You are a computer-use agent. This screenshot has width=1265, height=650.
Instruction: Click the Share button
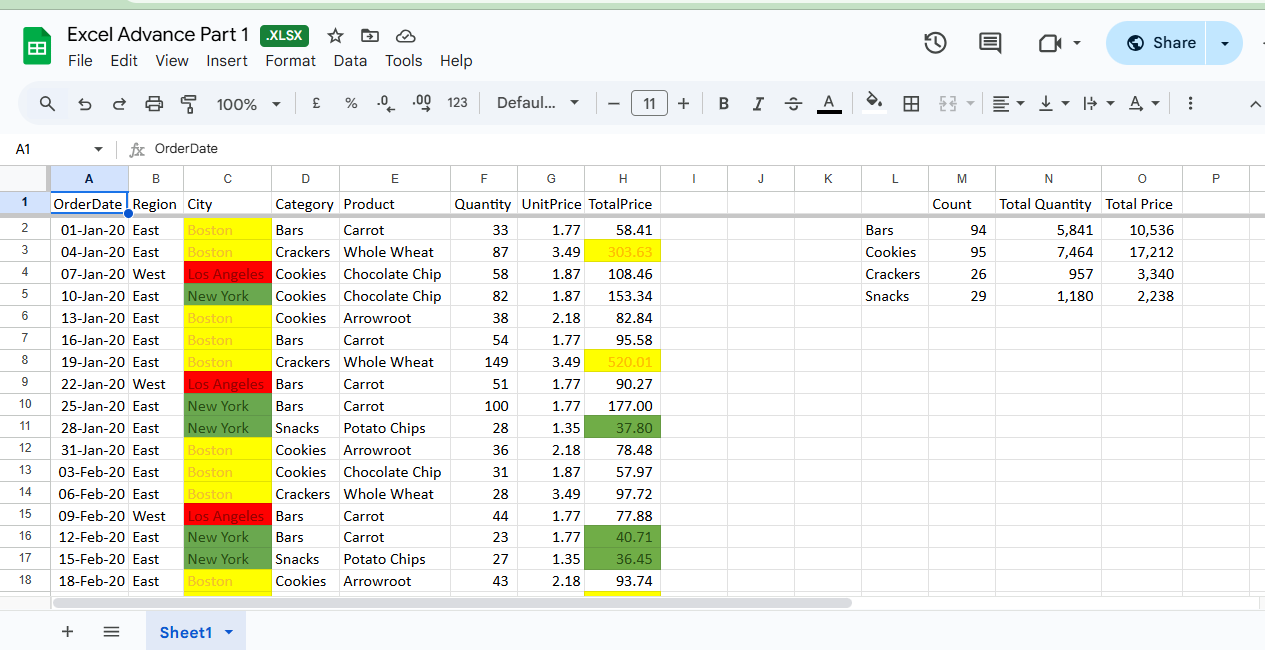click(x=1160, y=43)
